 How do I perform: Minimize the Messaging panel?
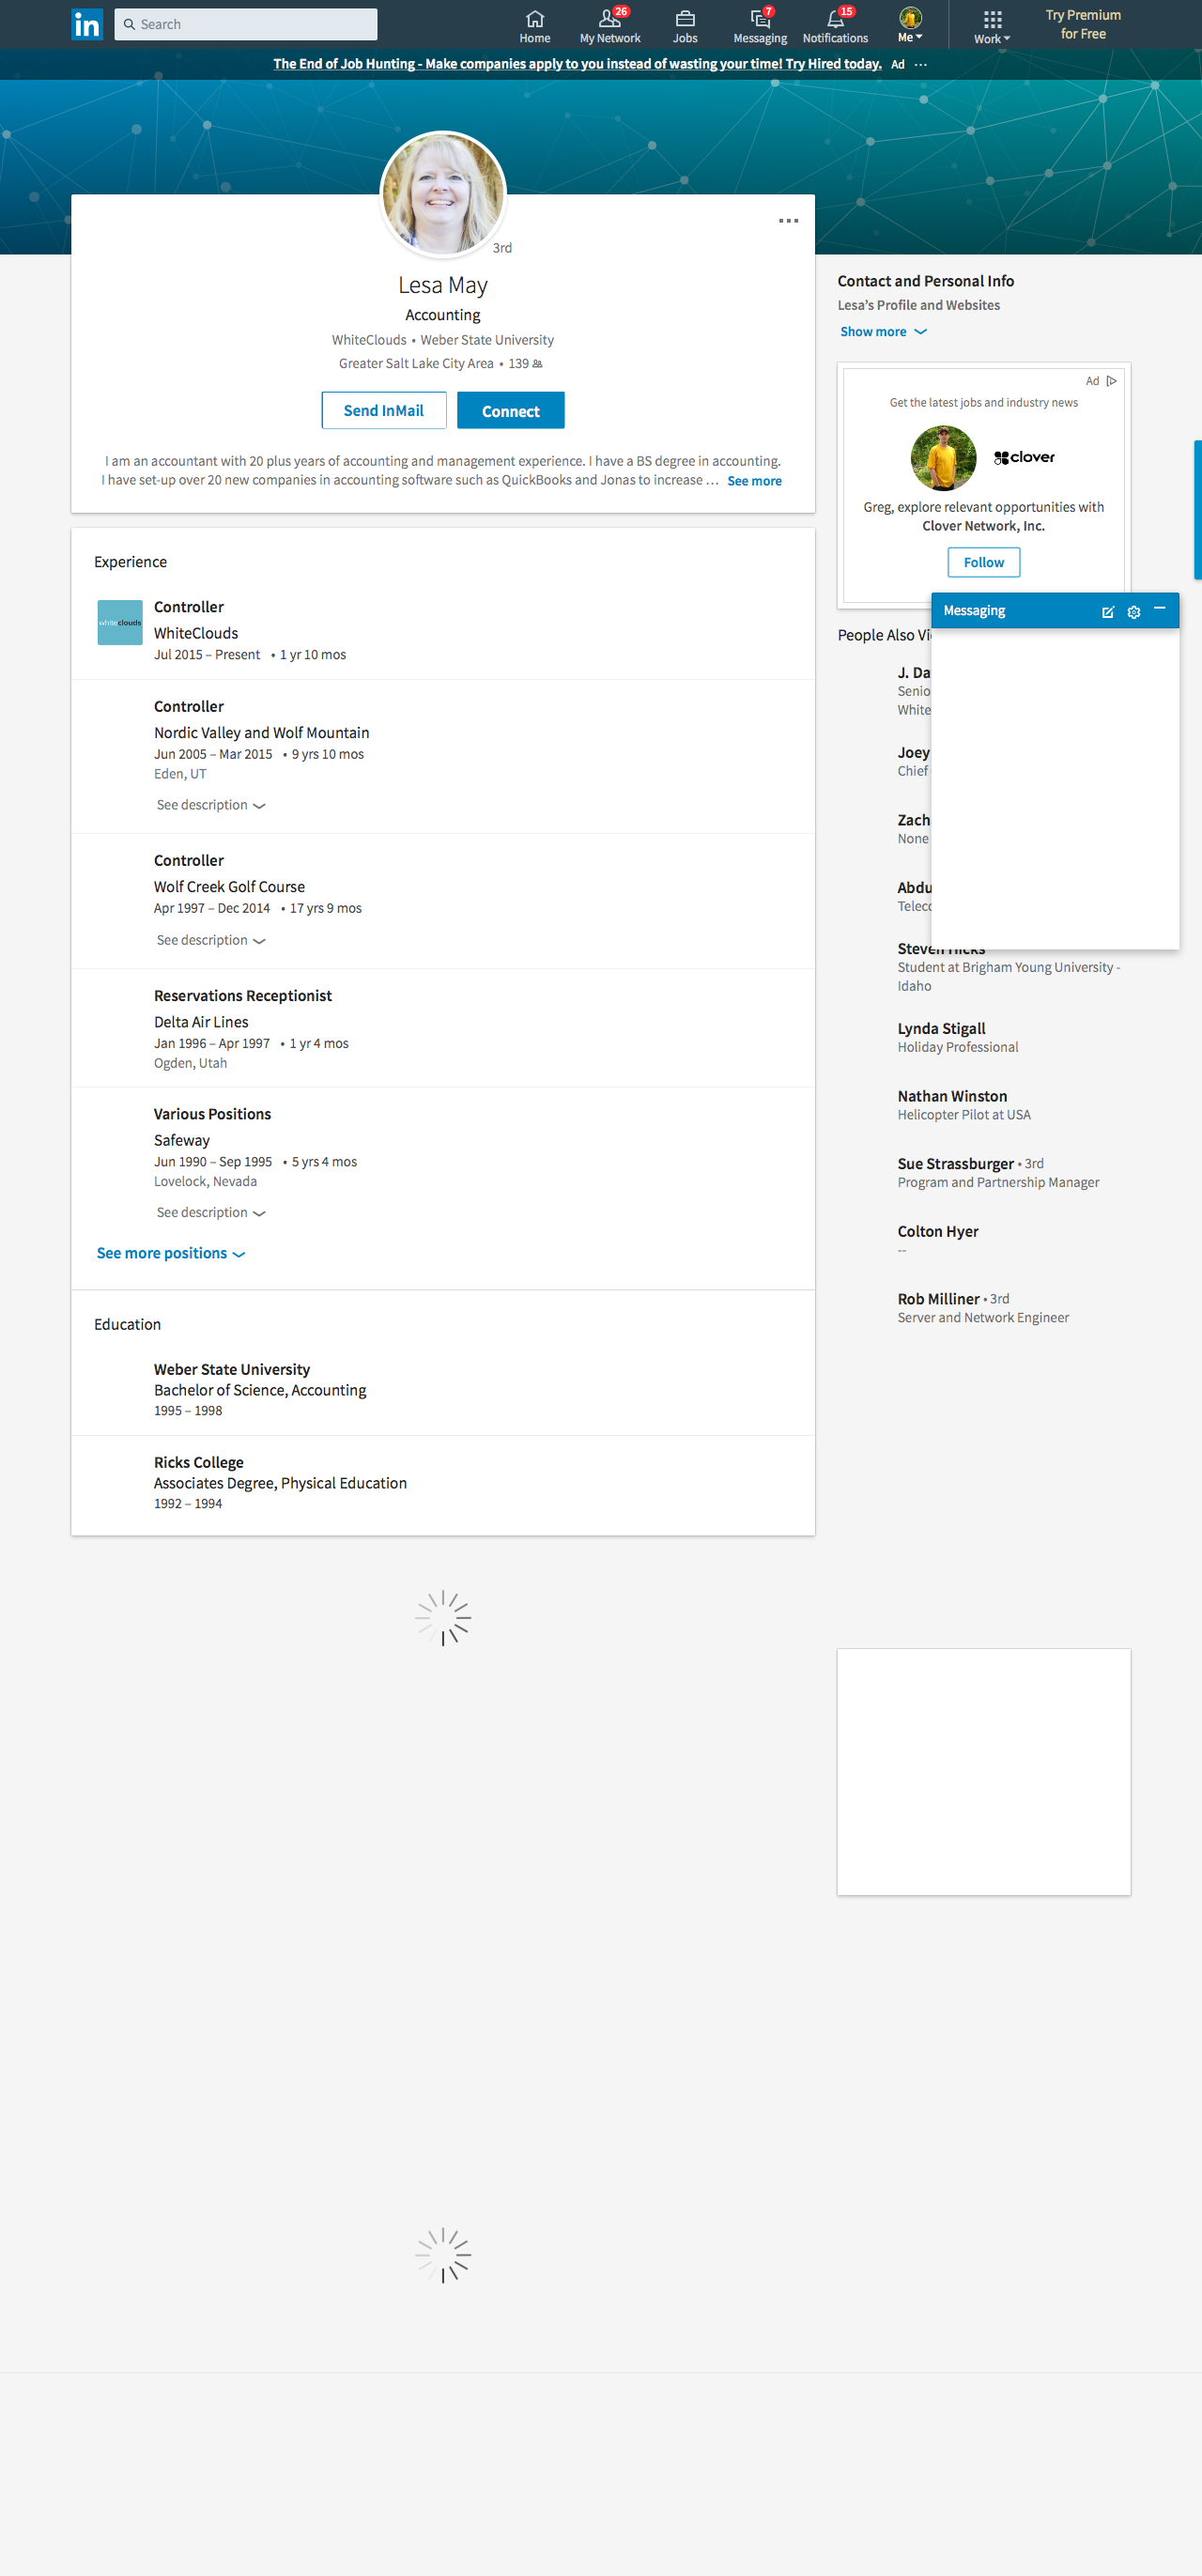click(x=1159, y=609)
